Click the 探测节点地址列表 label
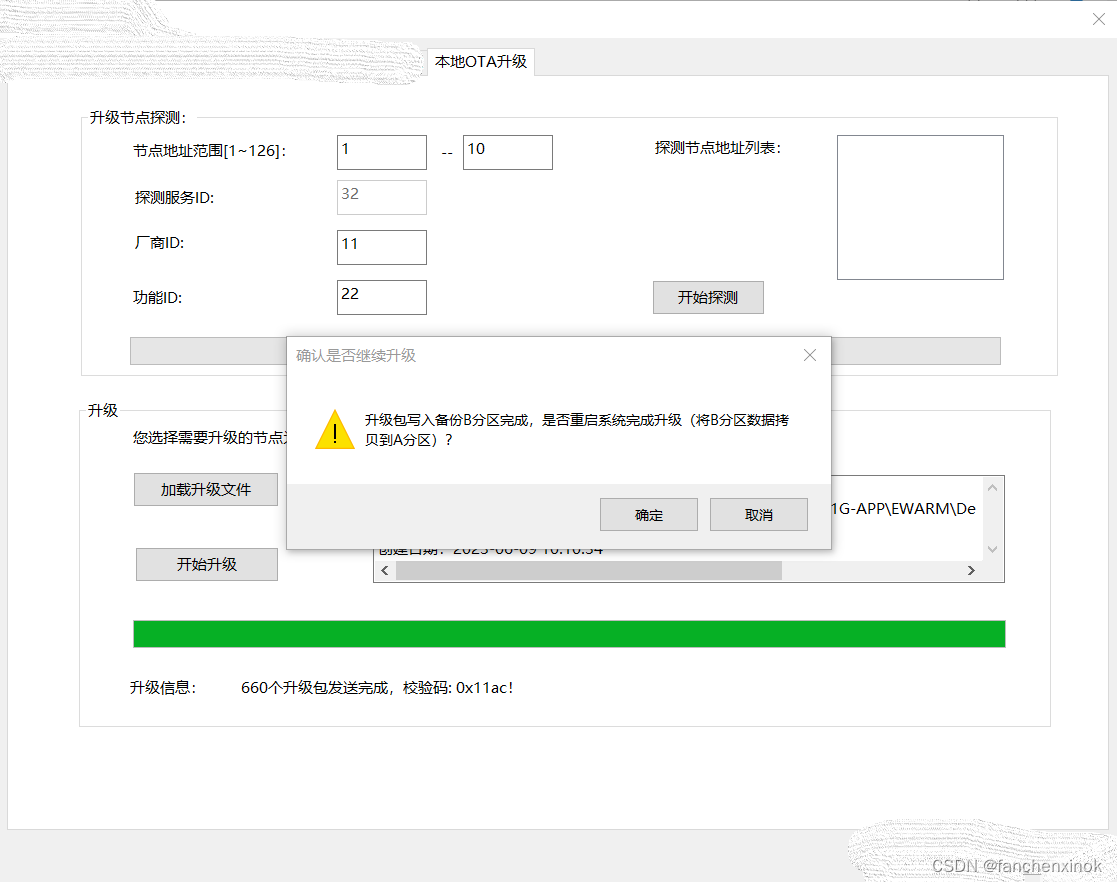The image size is (1117, 882). point(718,148)
